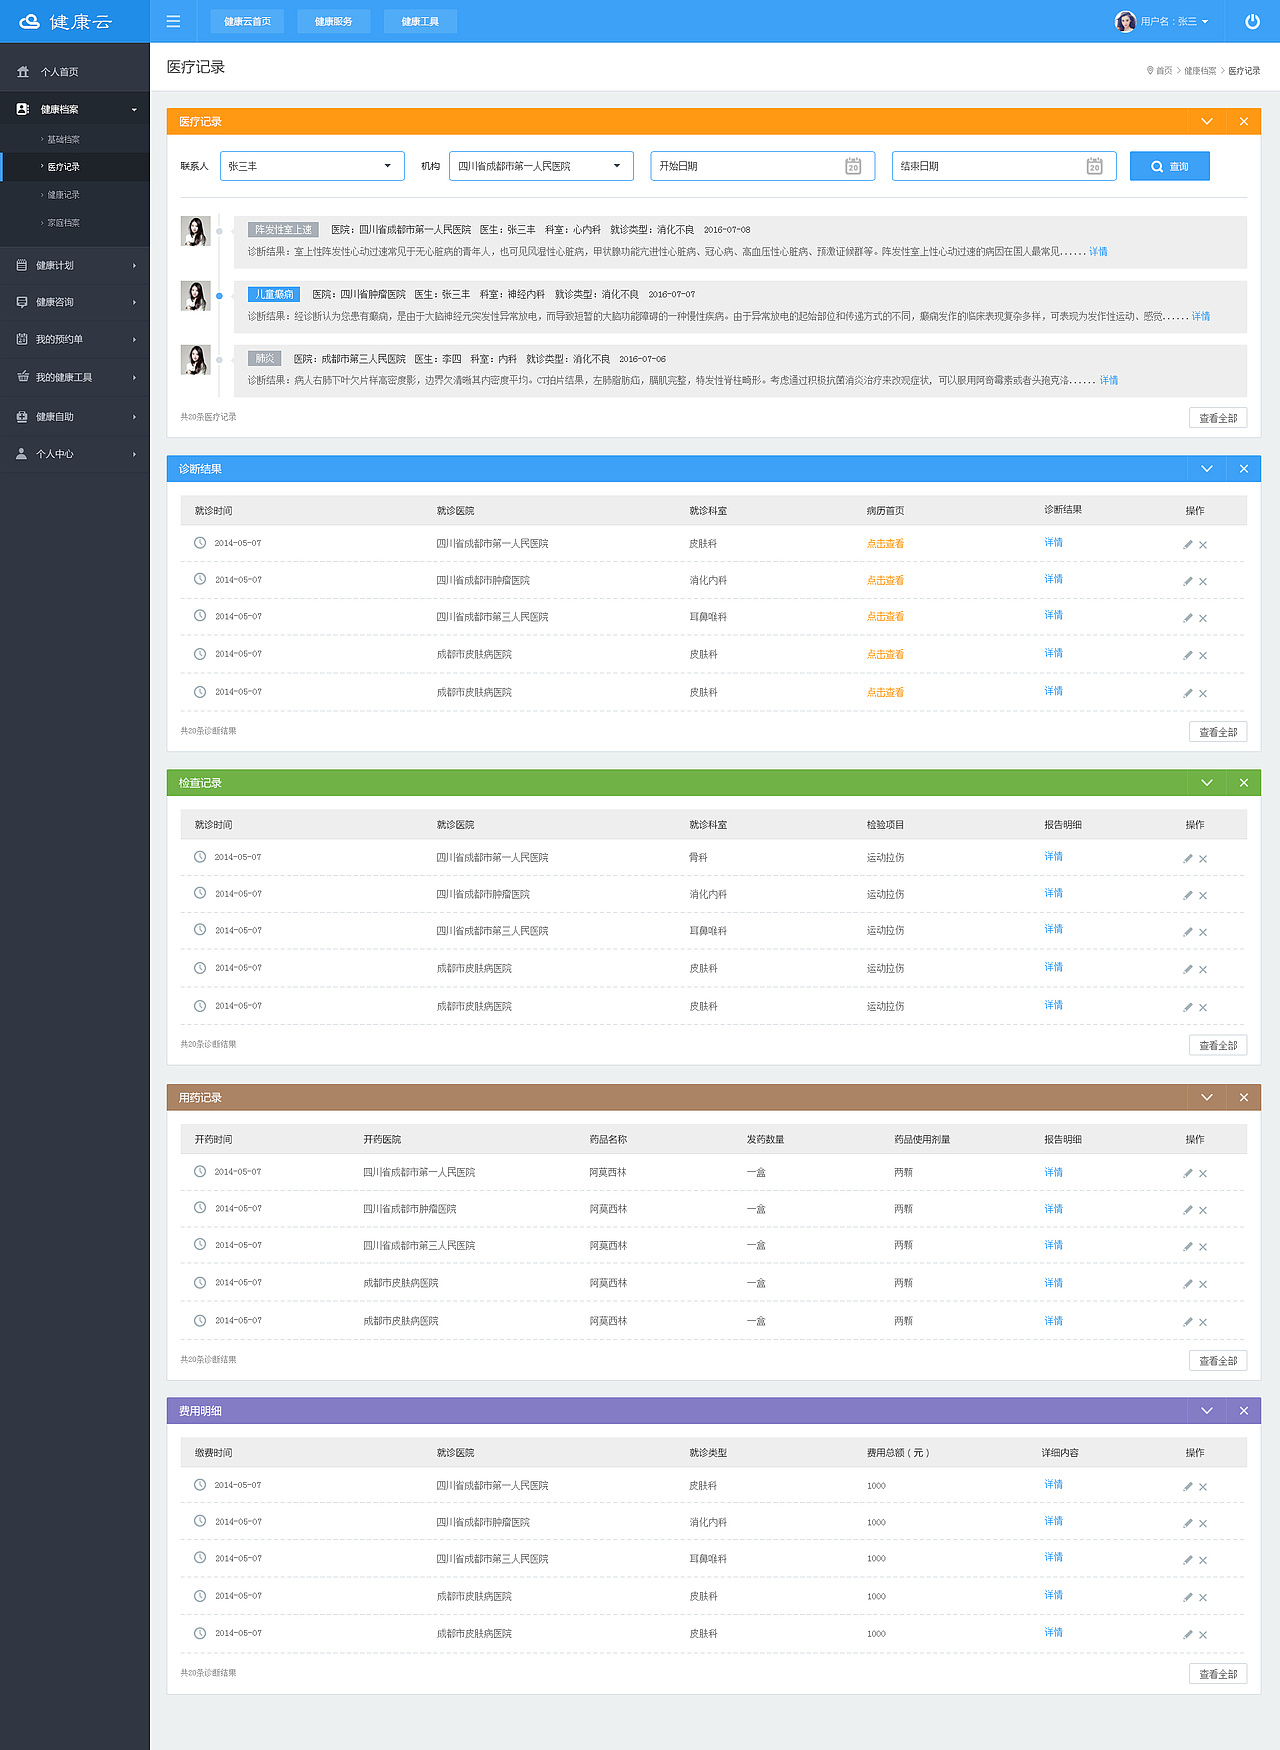
Task: Delete the first 用药记录 row
Action: click(x=1203, y=1174)
